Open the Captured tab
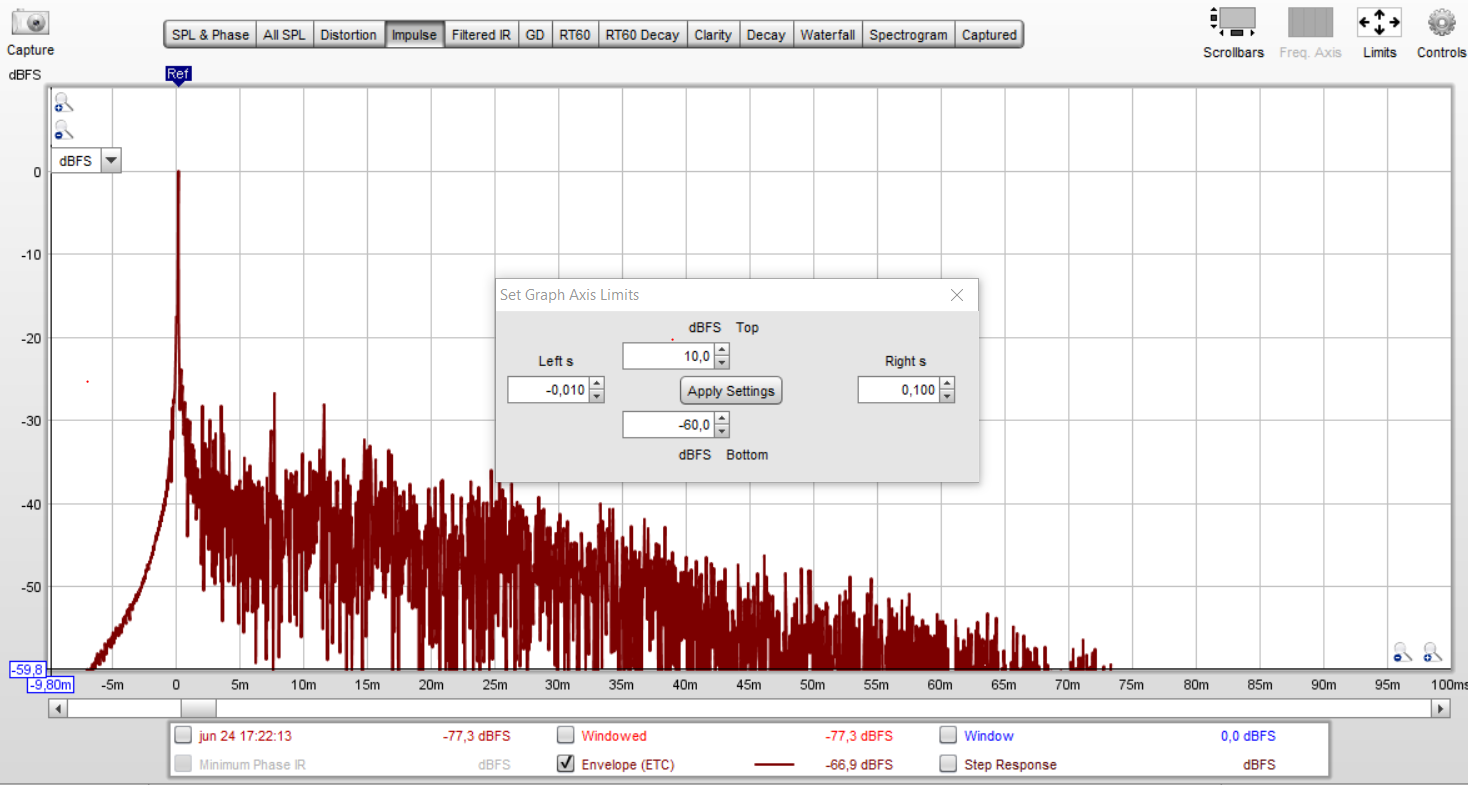The image size is (1468, 785). click(x=989, y=35)
